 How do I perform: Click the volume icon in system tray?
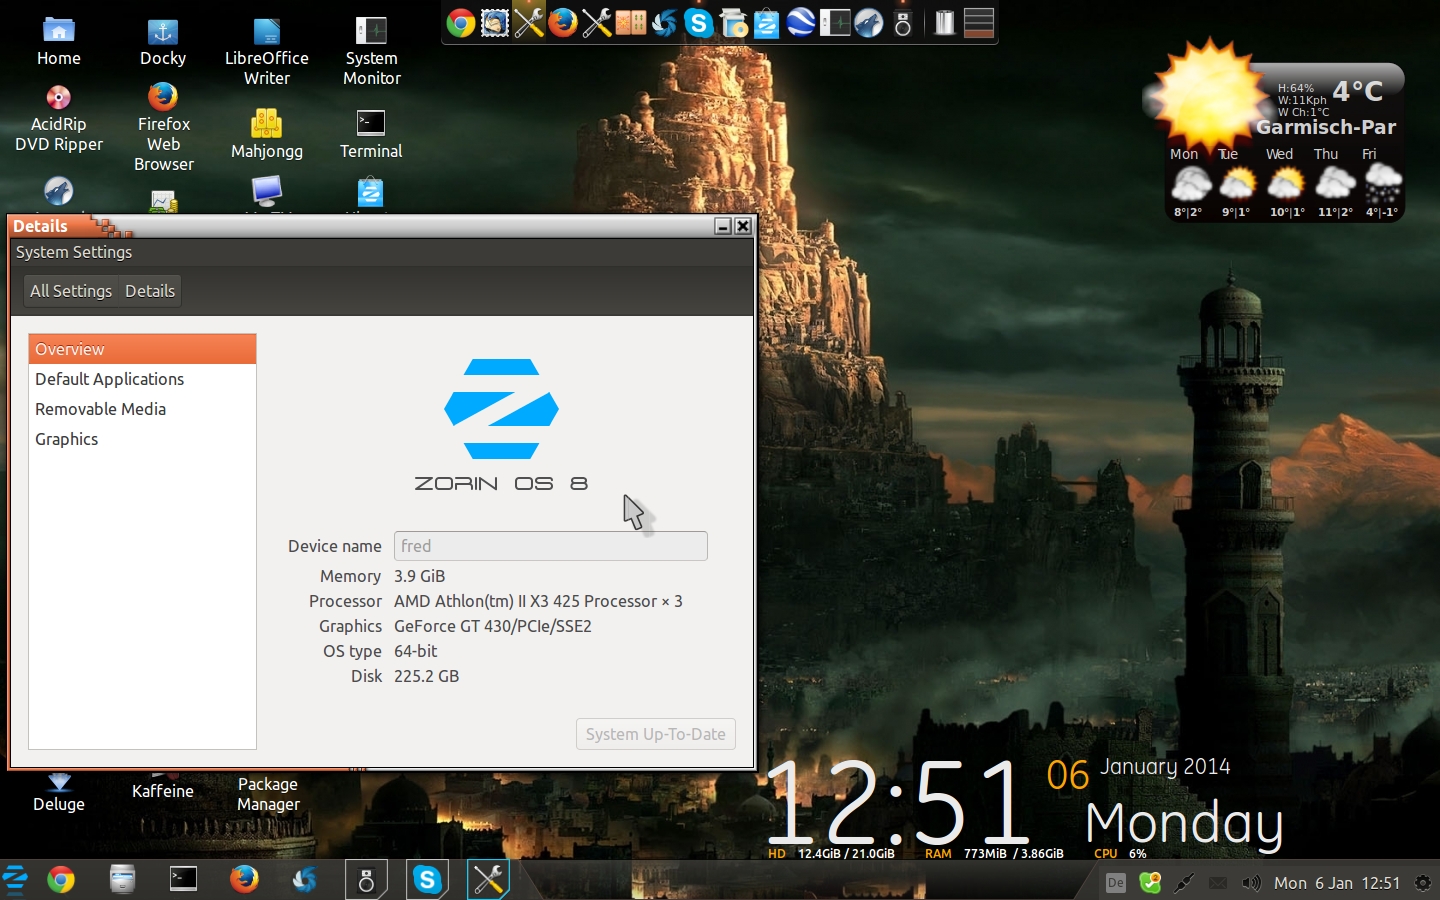(x=1250, y=883)
